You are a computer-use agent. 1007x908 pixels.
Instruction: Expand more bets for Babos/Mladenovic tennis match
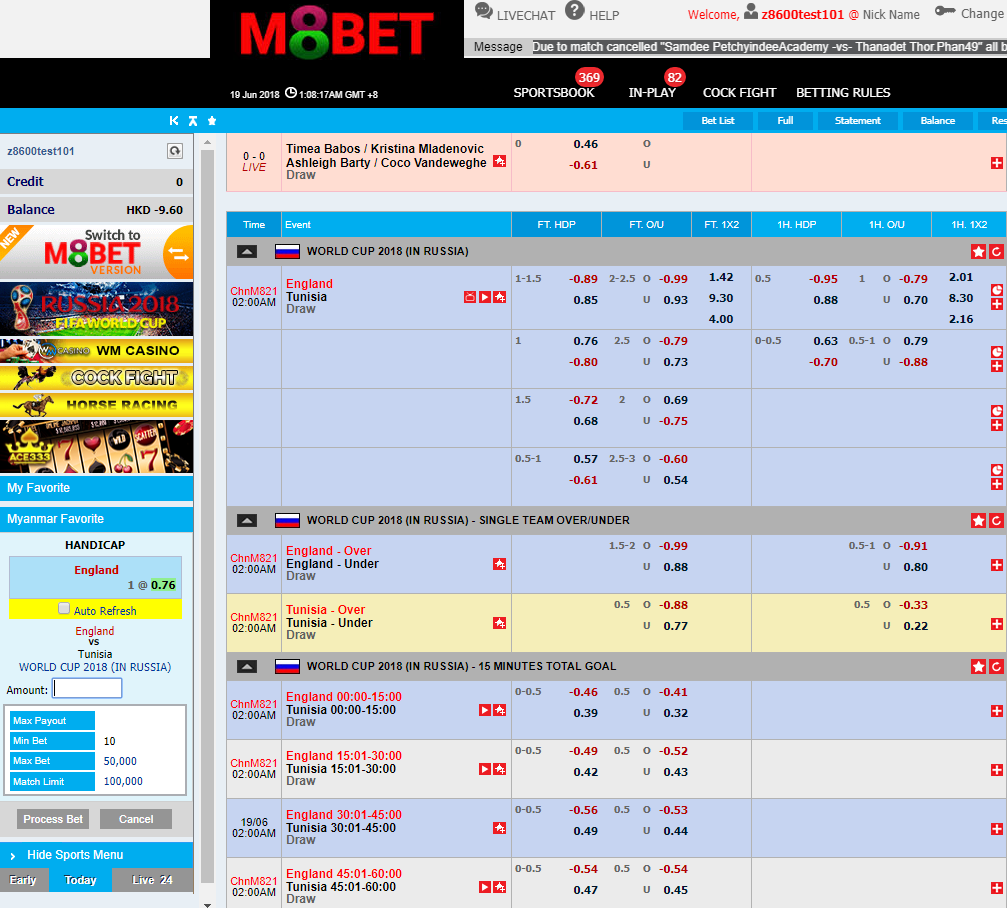997,163
